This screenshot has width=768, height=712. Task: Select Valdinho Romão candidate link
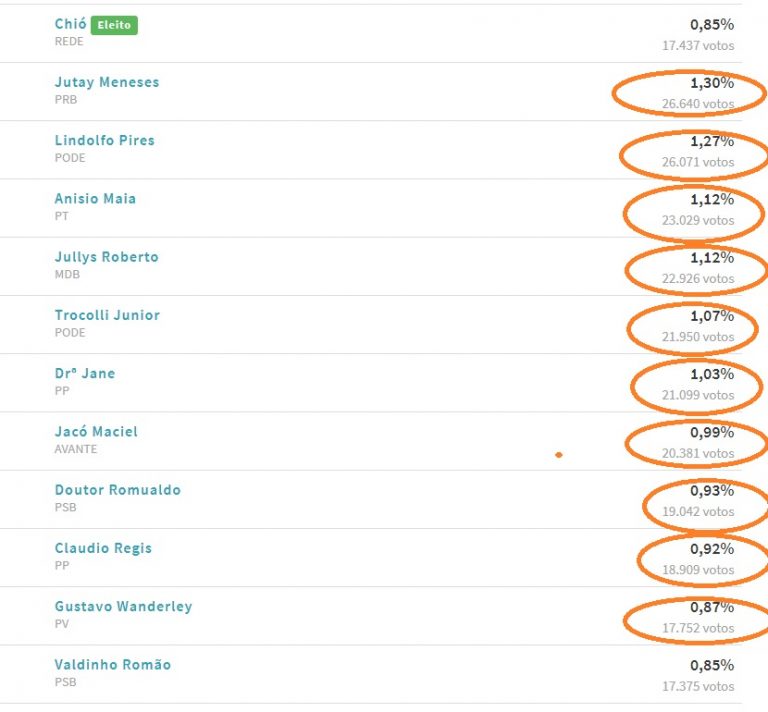[x=113, y=665]
